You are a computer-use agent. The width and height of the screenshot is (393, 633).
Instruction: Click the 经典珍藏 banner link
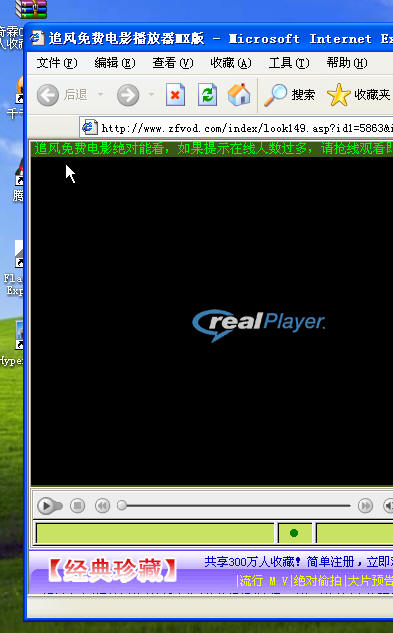pyautogui.click(x=113, y=570)
